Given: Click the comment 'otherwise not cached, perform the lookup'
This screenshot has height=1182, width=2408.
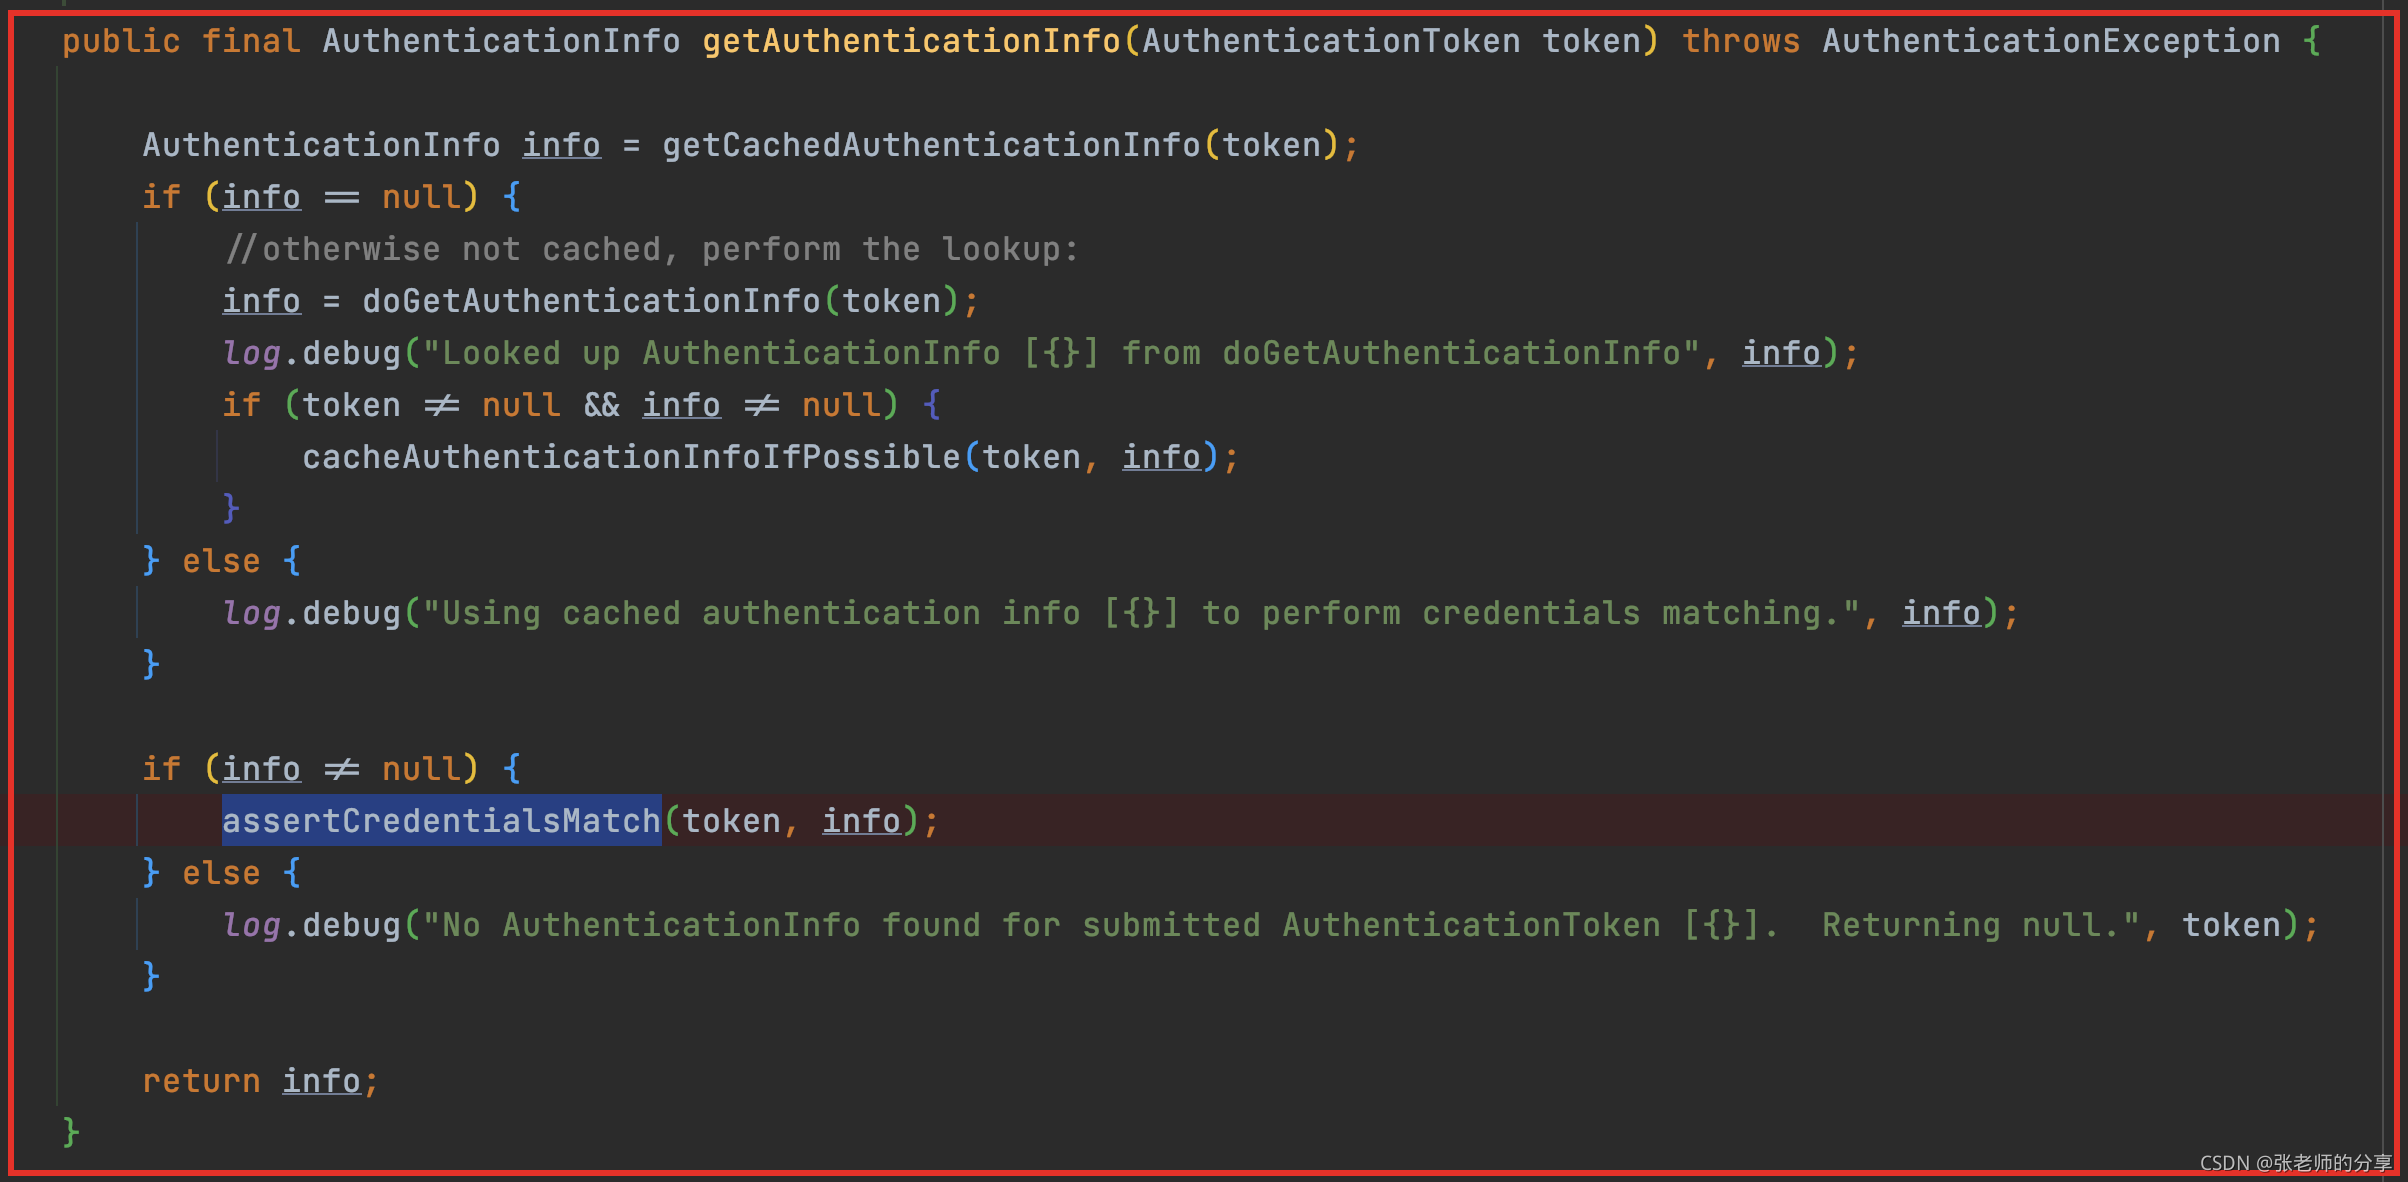Looking at the screenshot, I should 652,249.
